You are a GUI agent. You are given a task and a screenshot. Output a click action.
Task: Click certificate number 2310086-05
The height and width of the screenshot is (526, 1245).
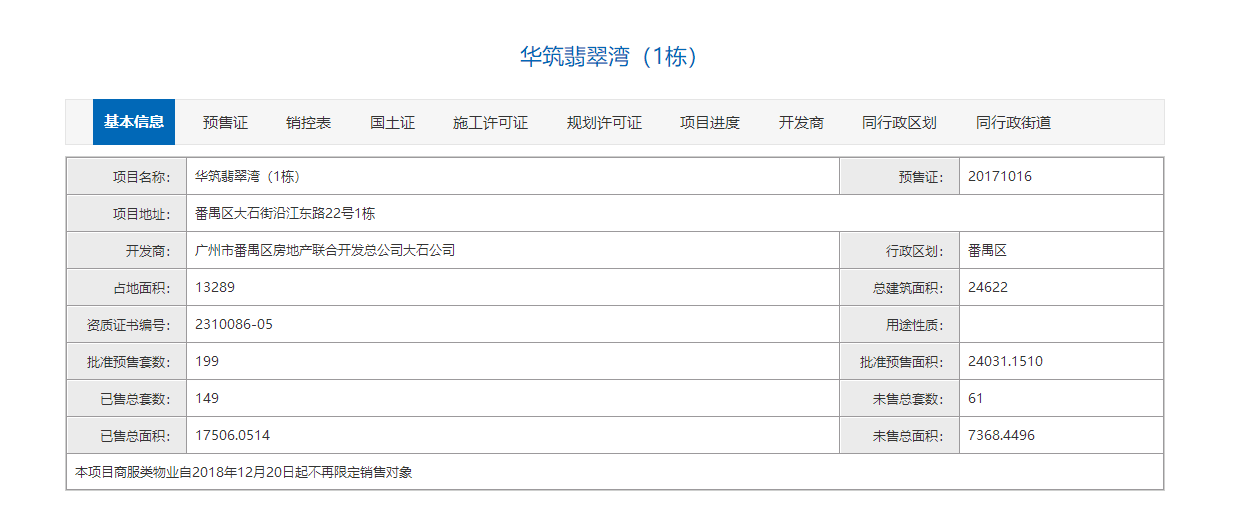click(x=234, y=324)
